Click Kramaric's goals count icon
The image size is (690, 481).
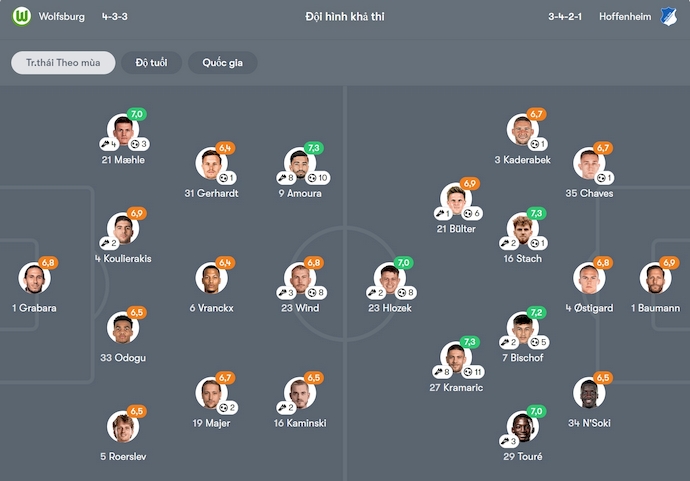click(x=468, y=372)
